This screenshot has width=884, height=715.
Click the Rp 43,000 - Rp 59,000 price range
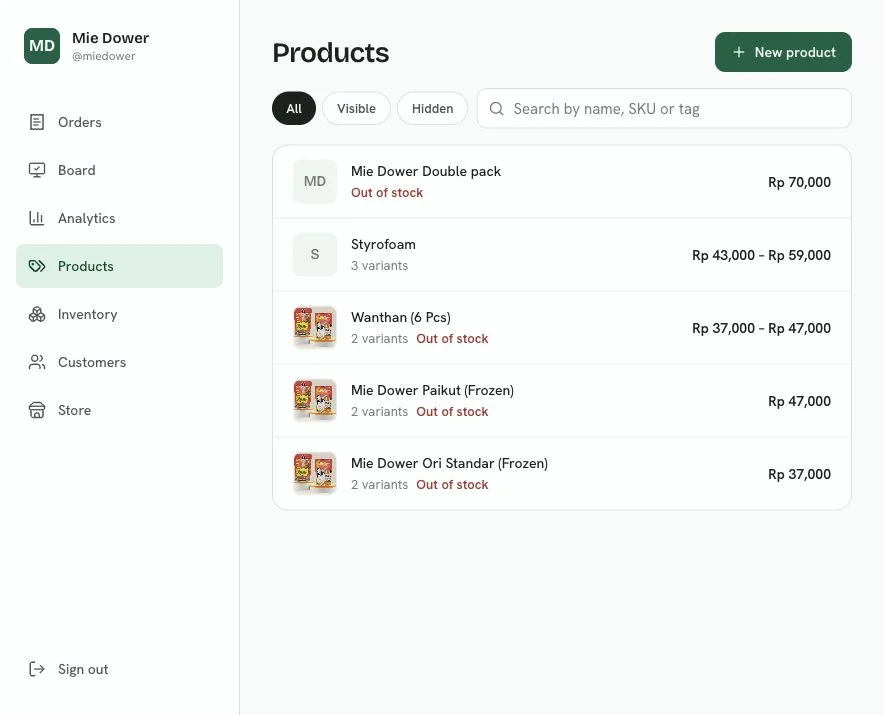(761, 255)
